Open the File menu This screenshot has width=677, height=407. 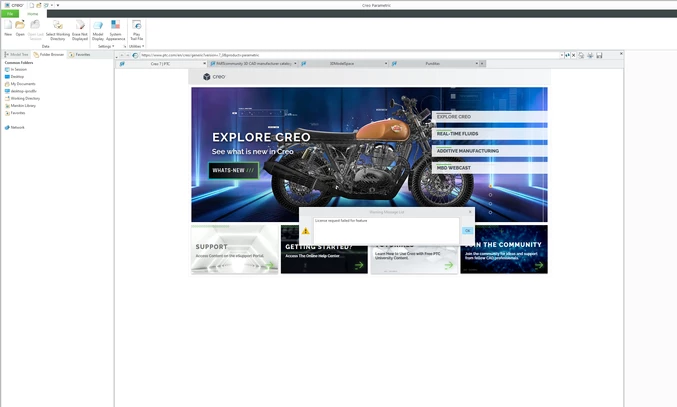[10, 14]
